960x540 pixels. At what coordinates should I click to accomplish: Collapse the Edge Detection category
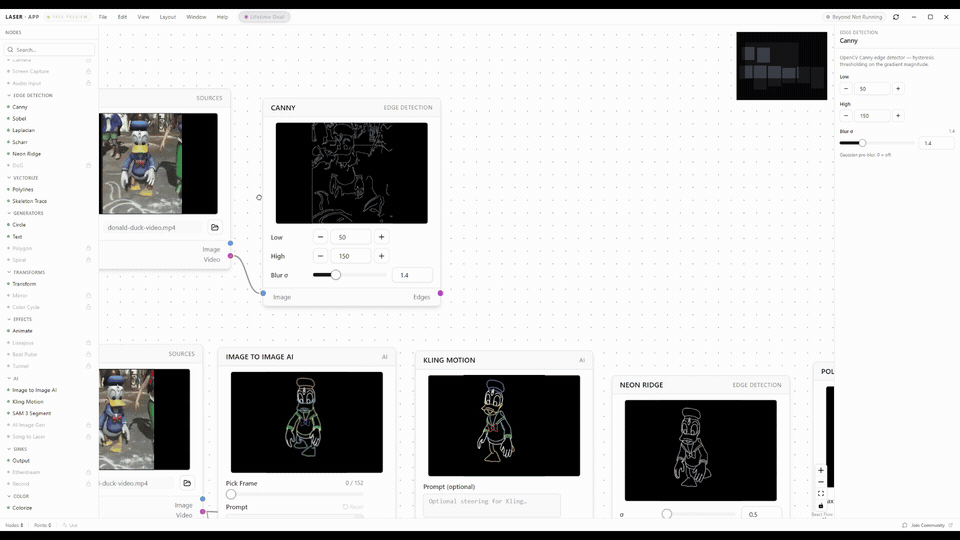click(30, 96)
